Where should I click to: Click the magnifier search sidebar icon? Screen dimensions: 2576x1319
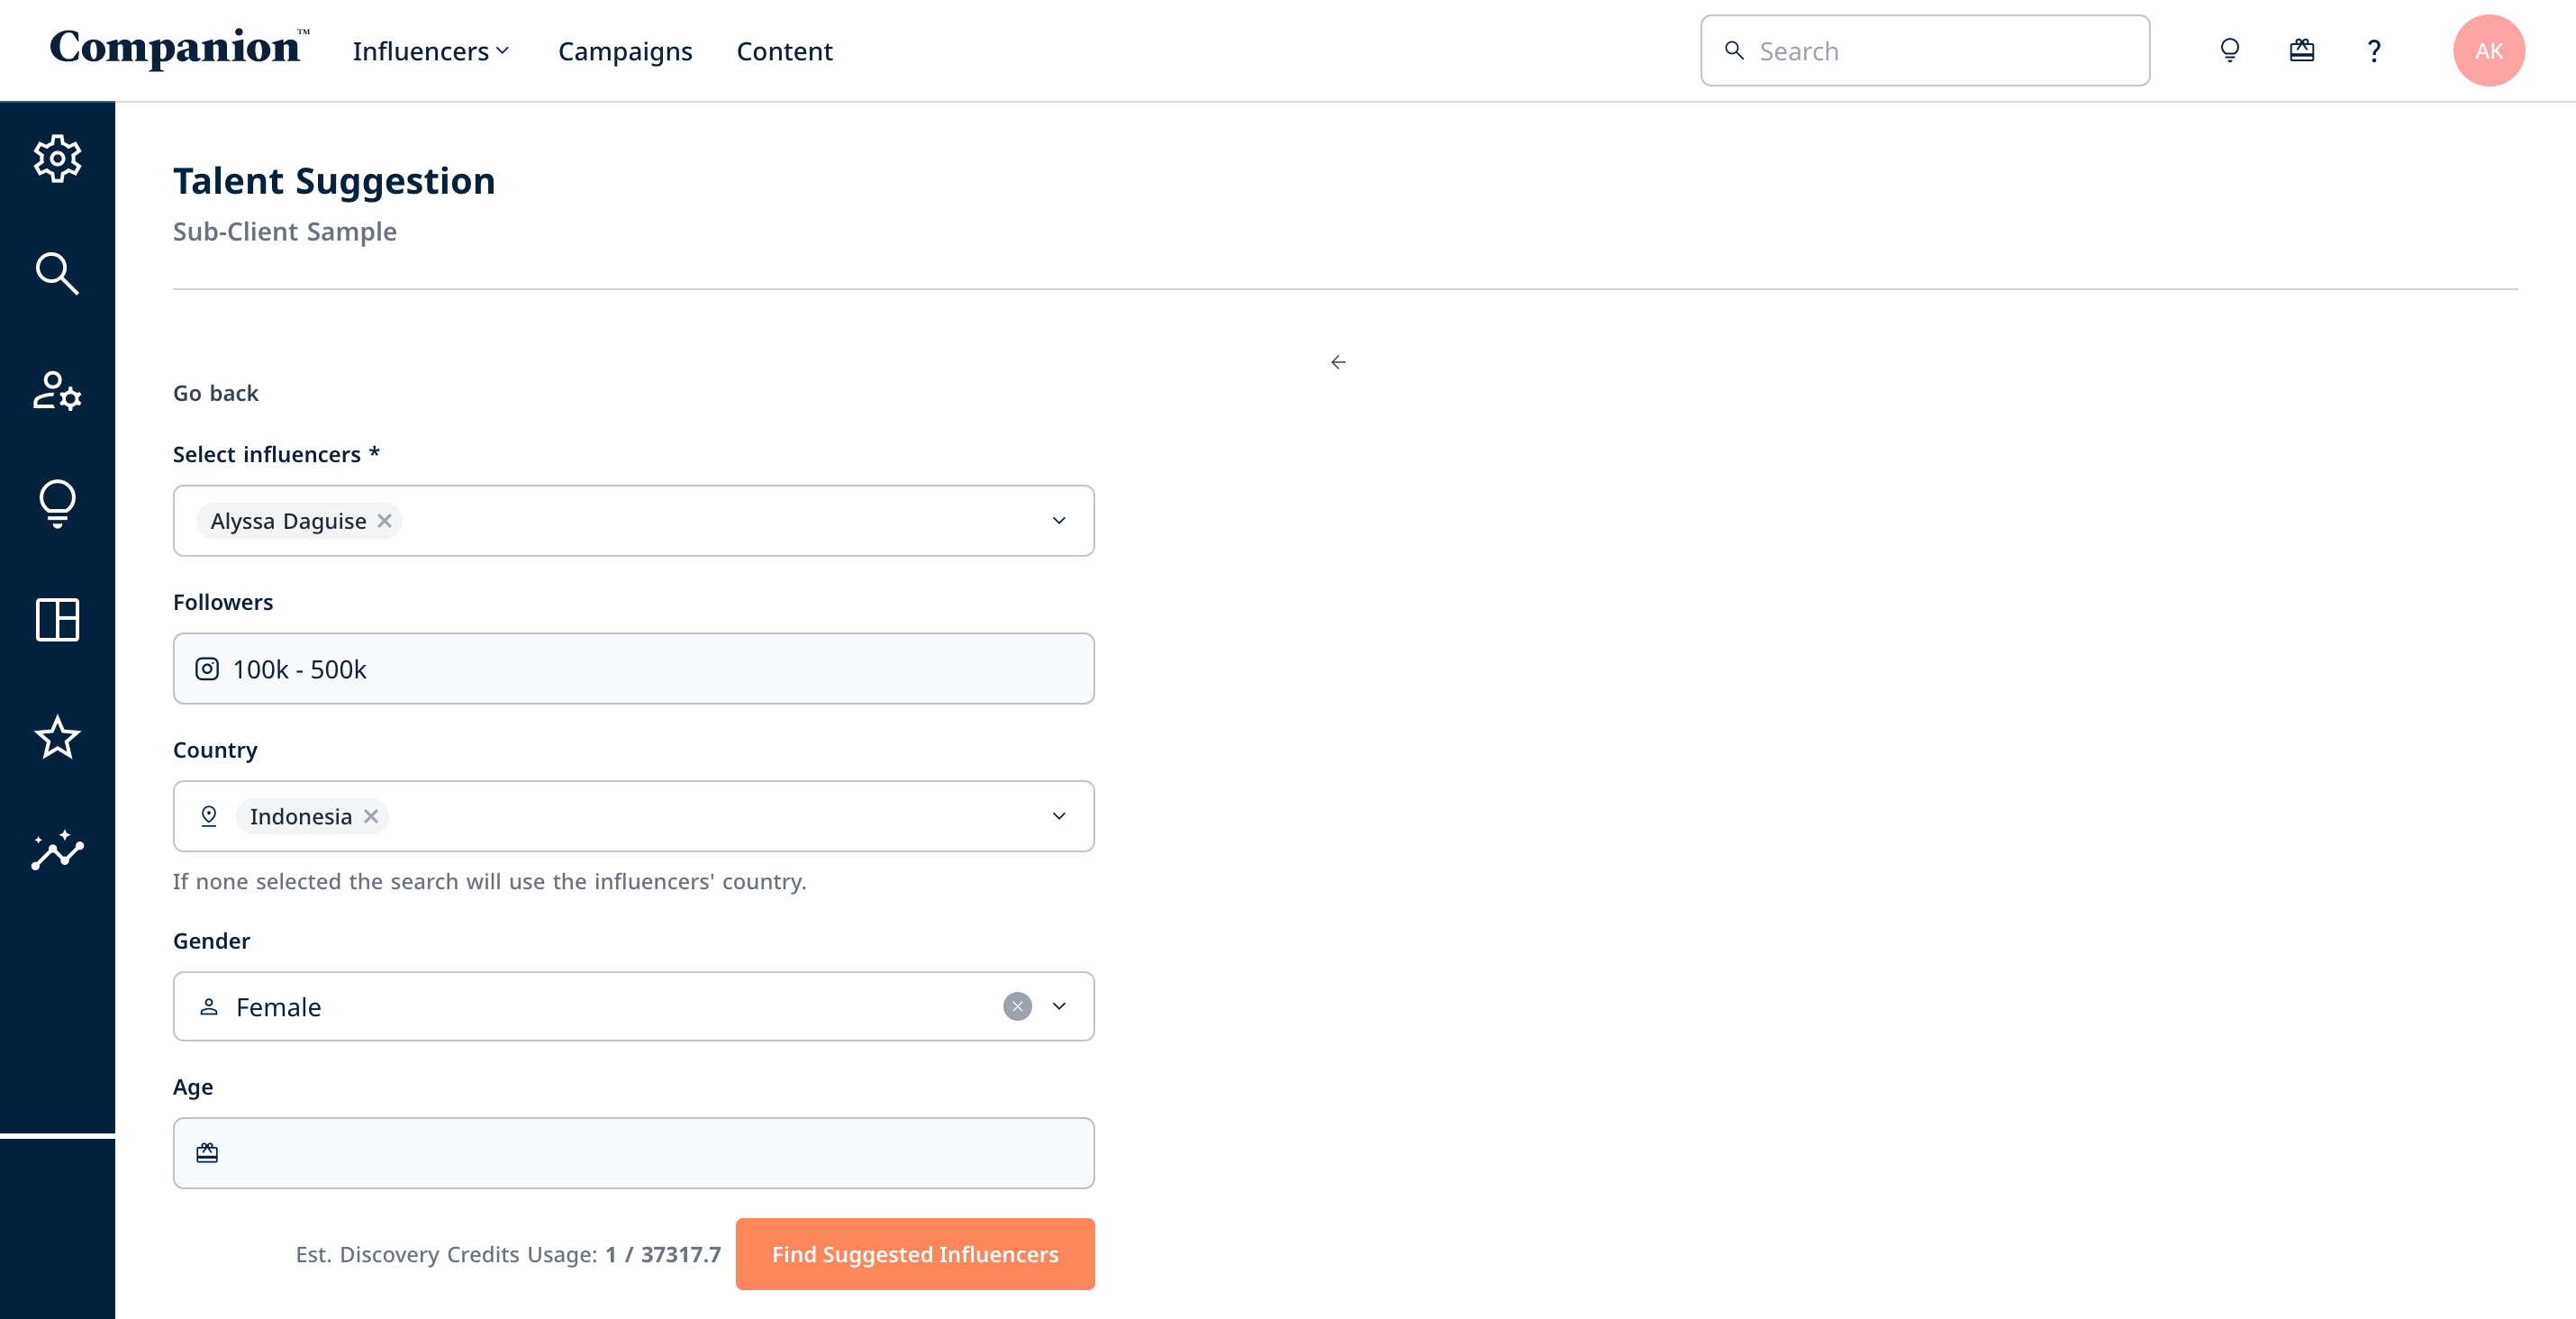(x=57, y=273)
